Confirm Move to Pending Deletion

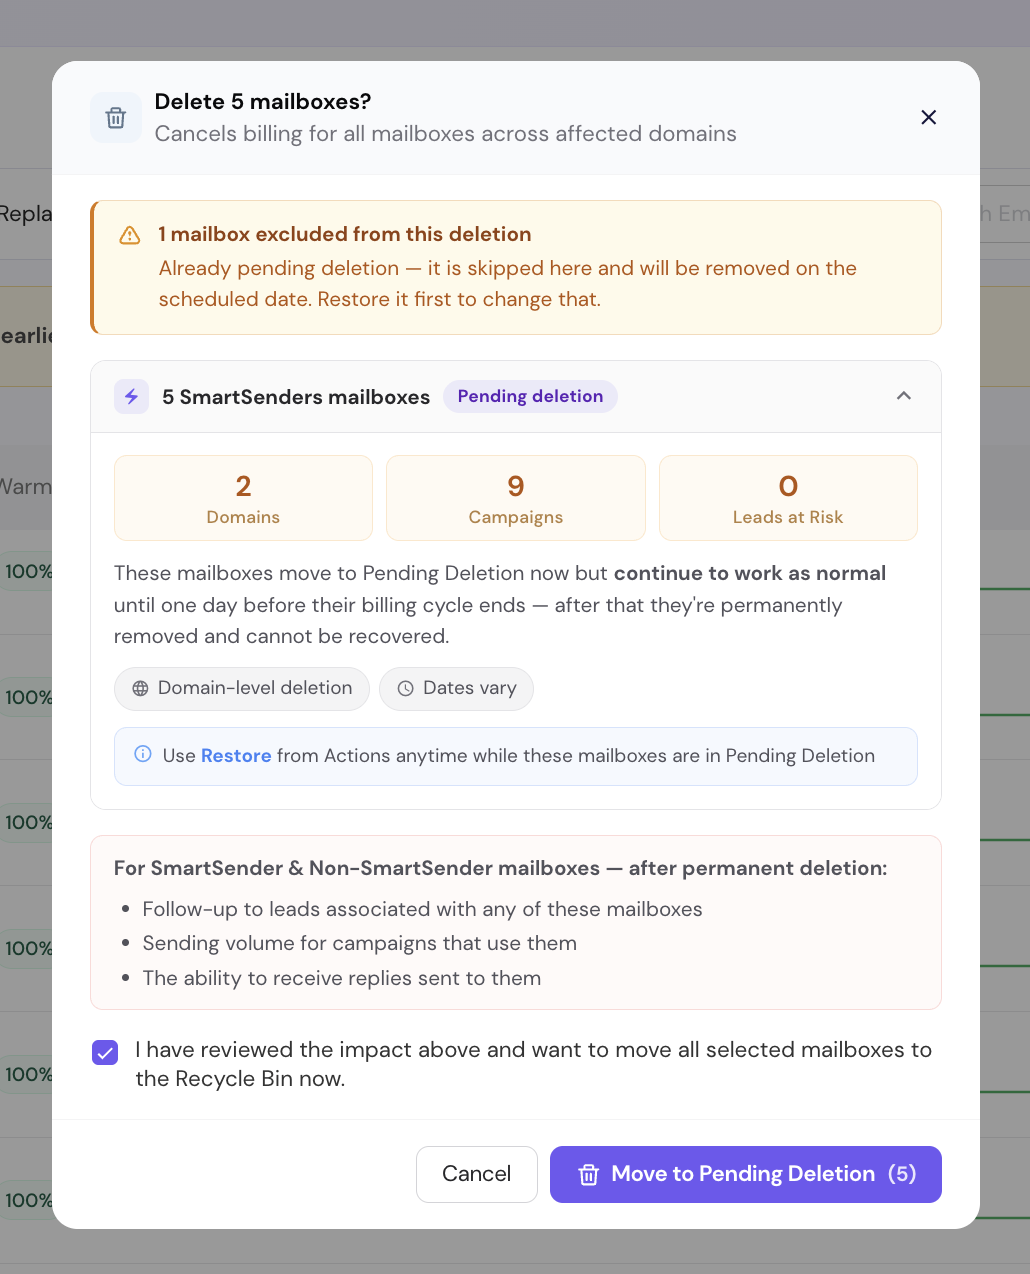point(746,1174)
